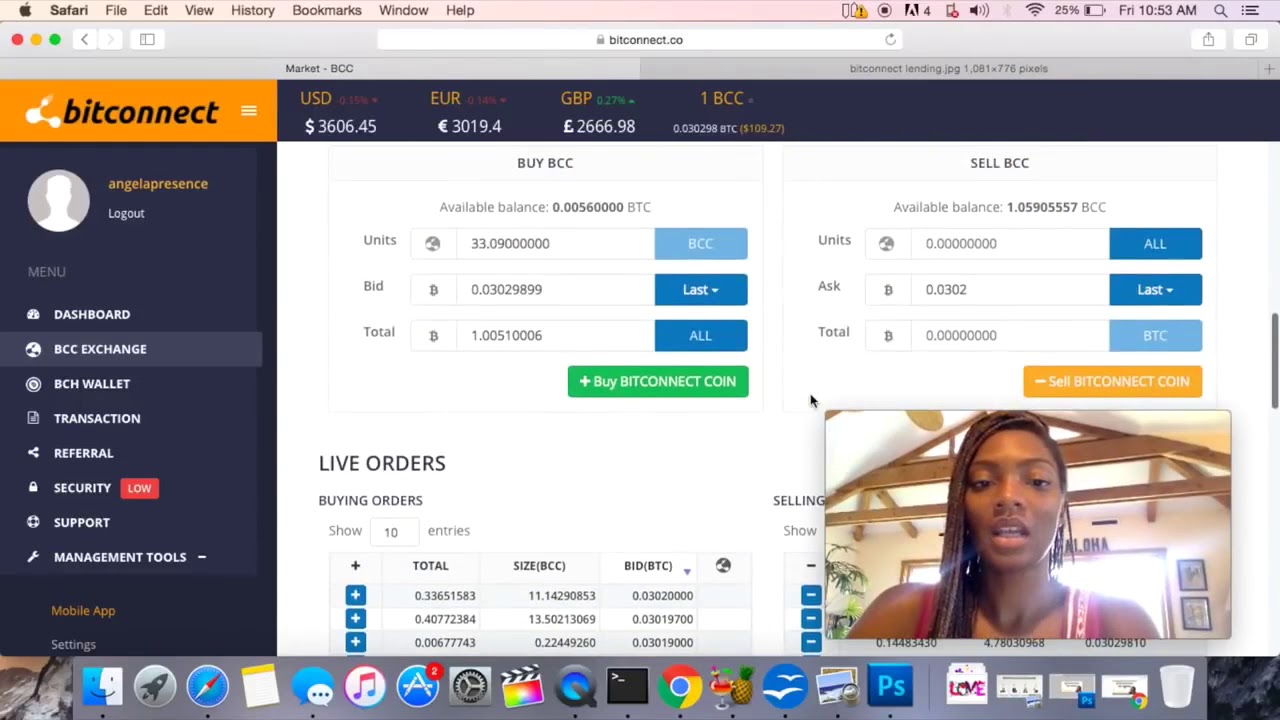Viewport: 1280px width, 720px height.
Task: Click ALL button beside sell Units
Action: [x=1155, y=243]
